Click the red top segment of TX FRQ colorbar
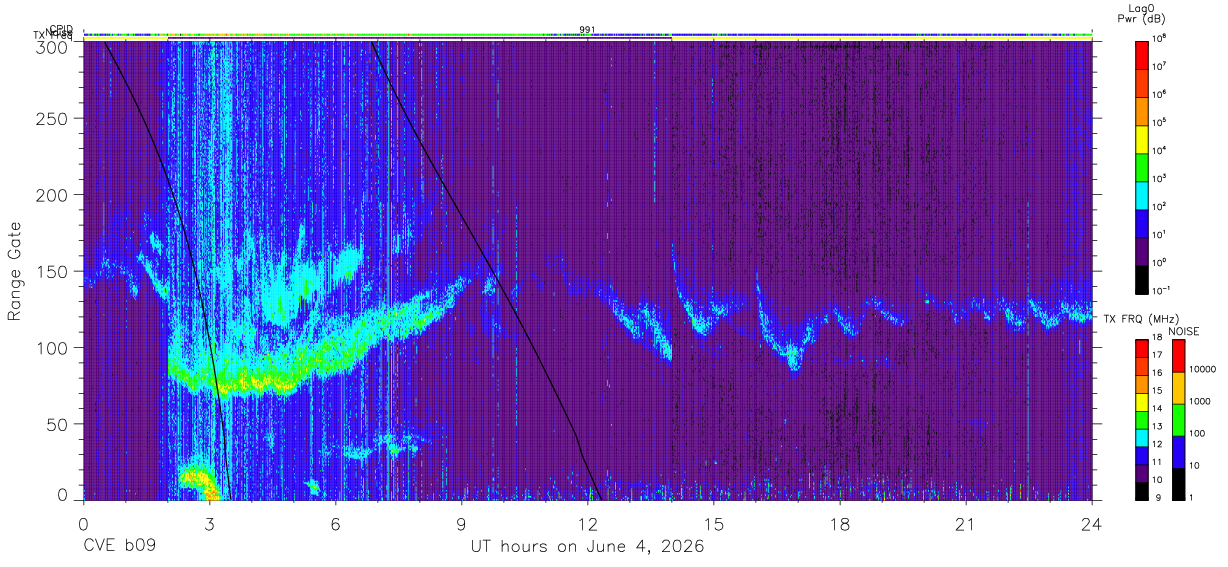Image resolution: width=1228 pixels, height=567 pixels. click(1143, 349)
